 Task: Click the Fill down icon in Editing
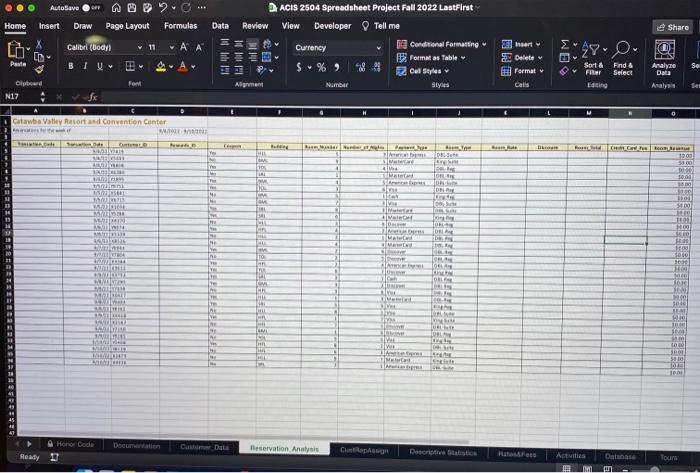tap(564, 58)
